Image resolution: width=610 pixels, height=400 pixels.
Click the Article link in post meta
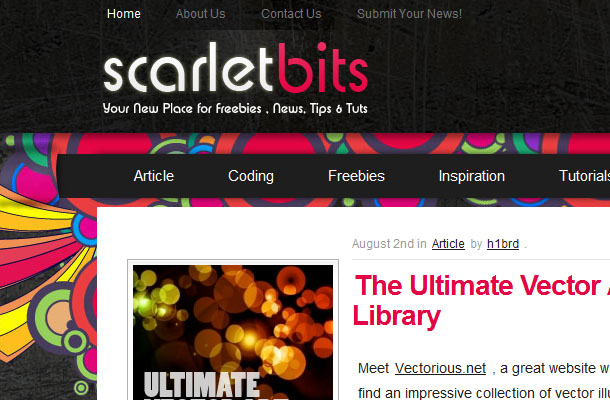pyautogui.click(x=448, y=244)
